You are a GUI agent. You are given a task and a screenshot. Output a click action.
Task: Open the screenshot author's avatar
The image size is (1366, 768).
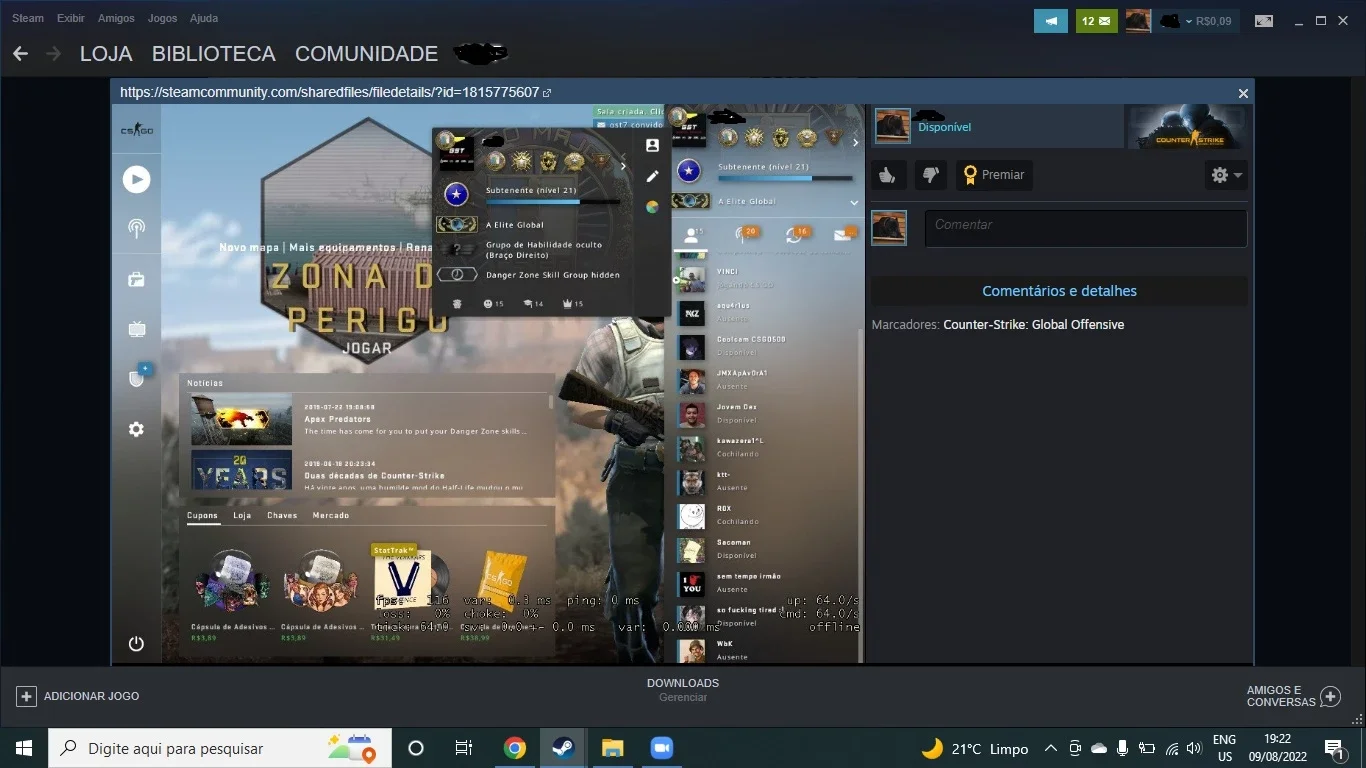[893, 126]
